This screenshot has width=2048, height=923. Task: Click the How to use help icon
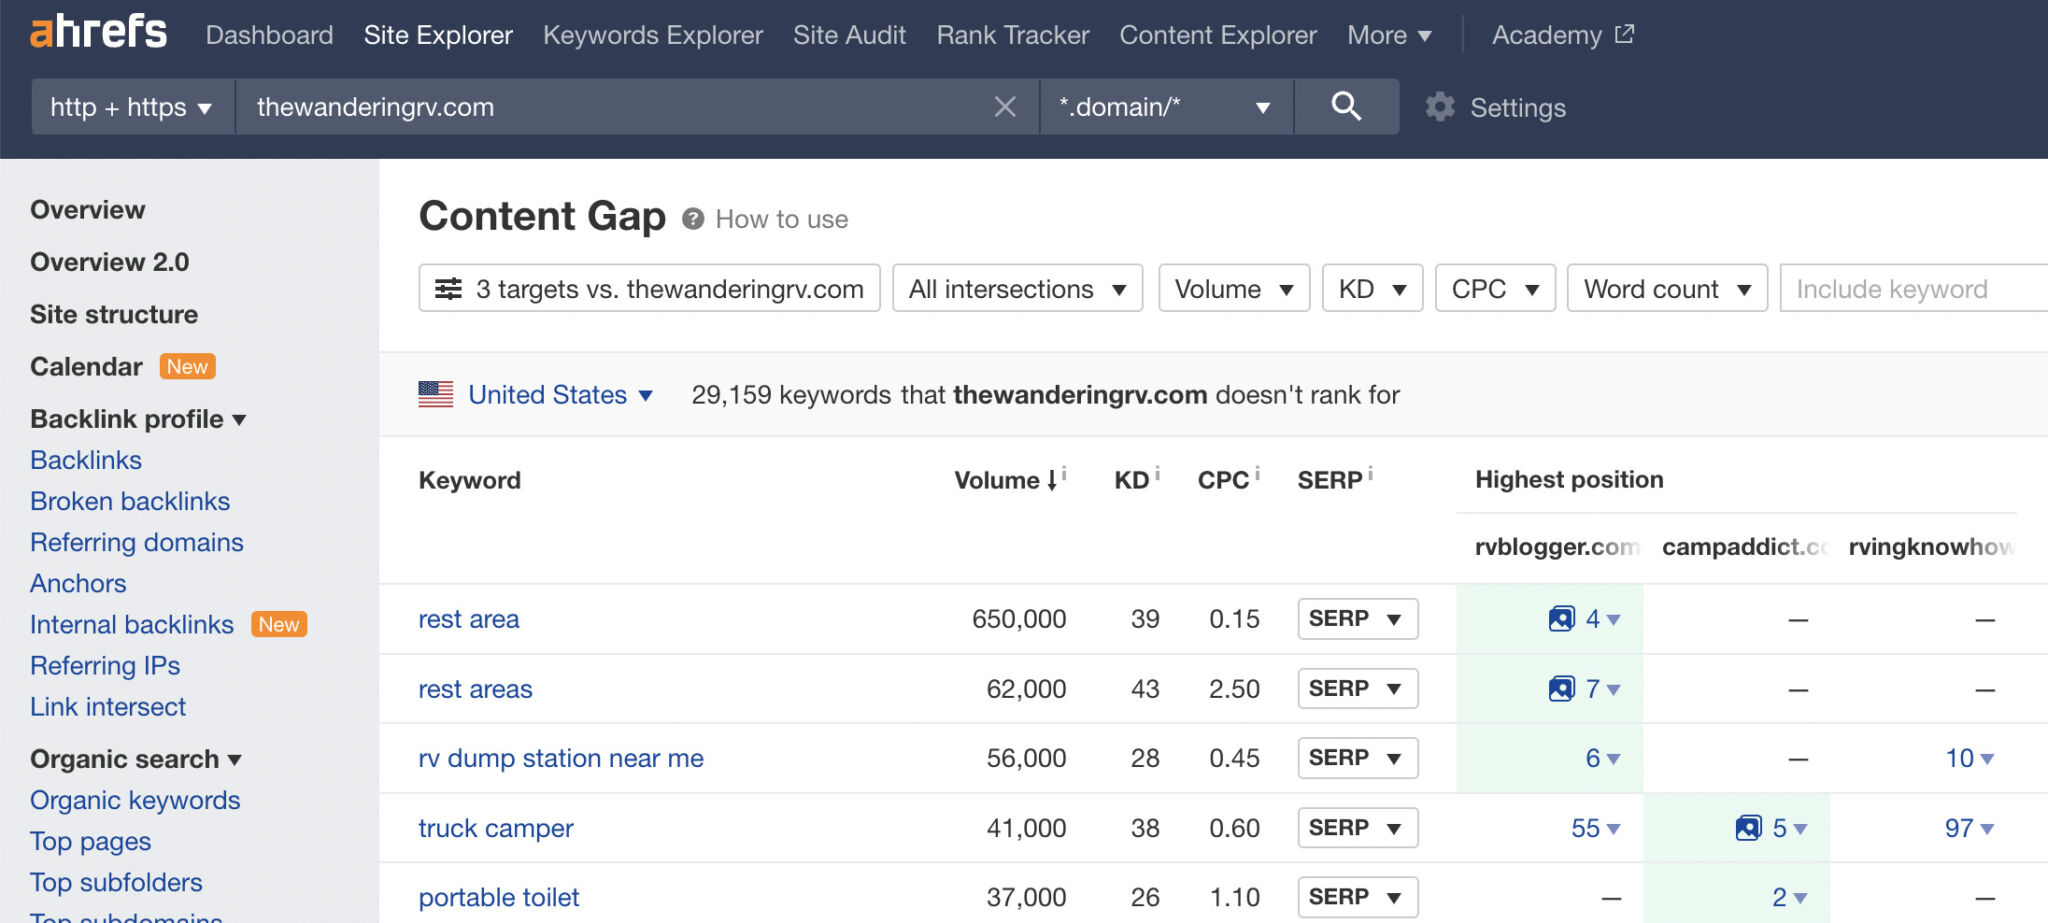(692, 218)
